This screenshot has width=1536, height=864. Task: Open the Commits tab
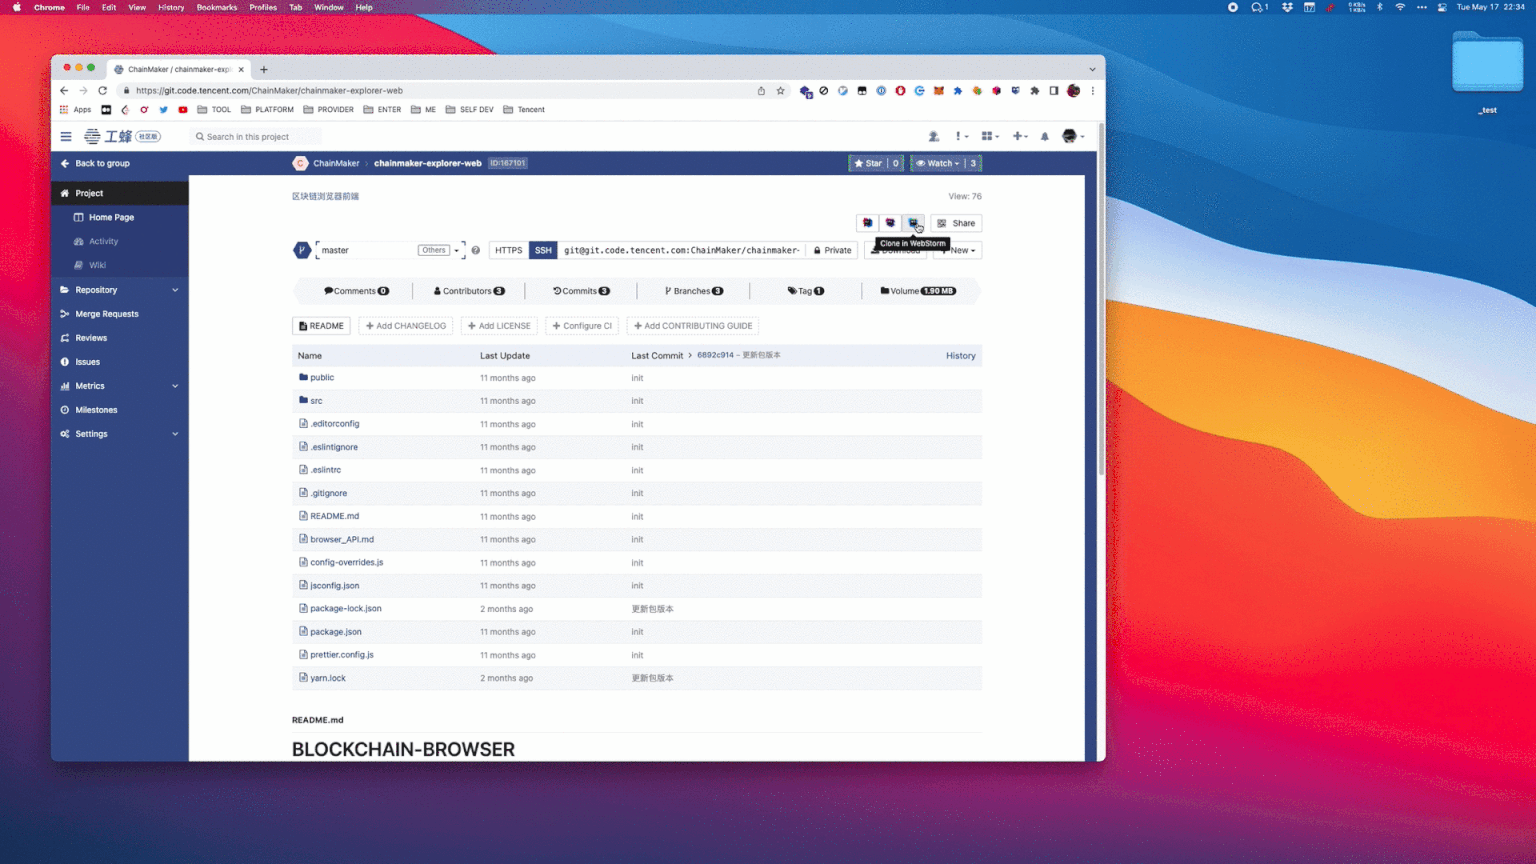point(581,291)
